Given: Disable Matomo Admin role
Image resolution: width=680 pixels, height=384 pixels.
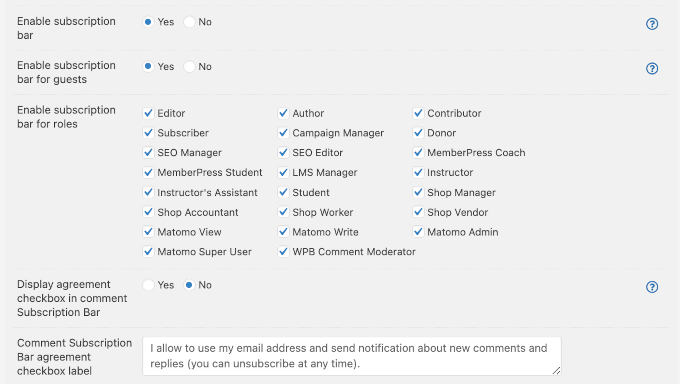Looking at the screenshot, I should click(x=418, y=232).
